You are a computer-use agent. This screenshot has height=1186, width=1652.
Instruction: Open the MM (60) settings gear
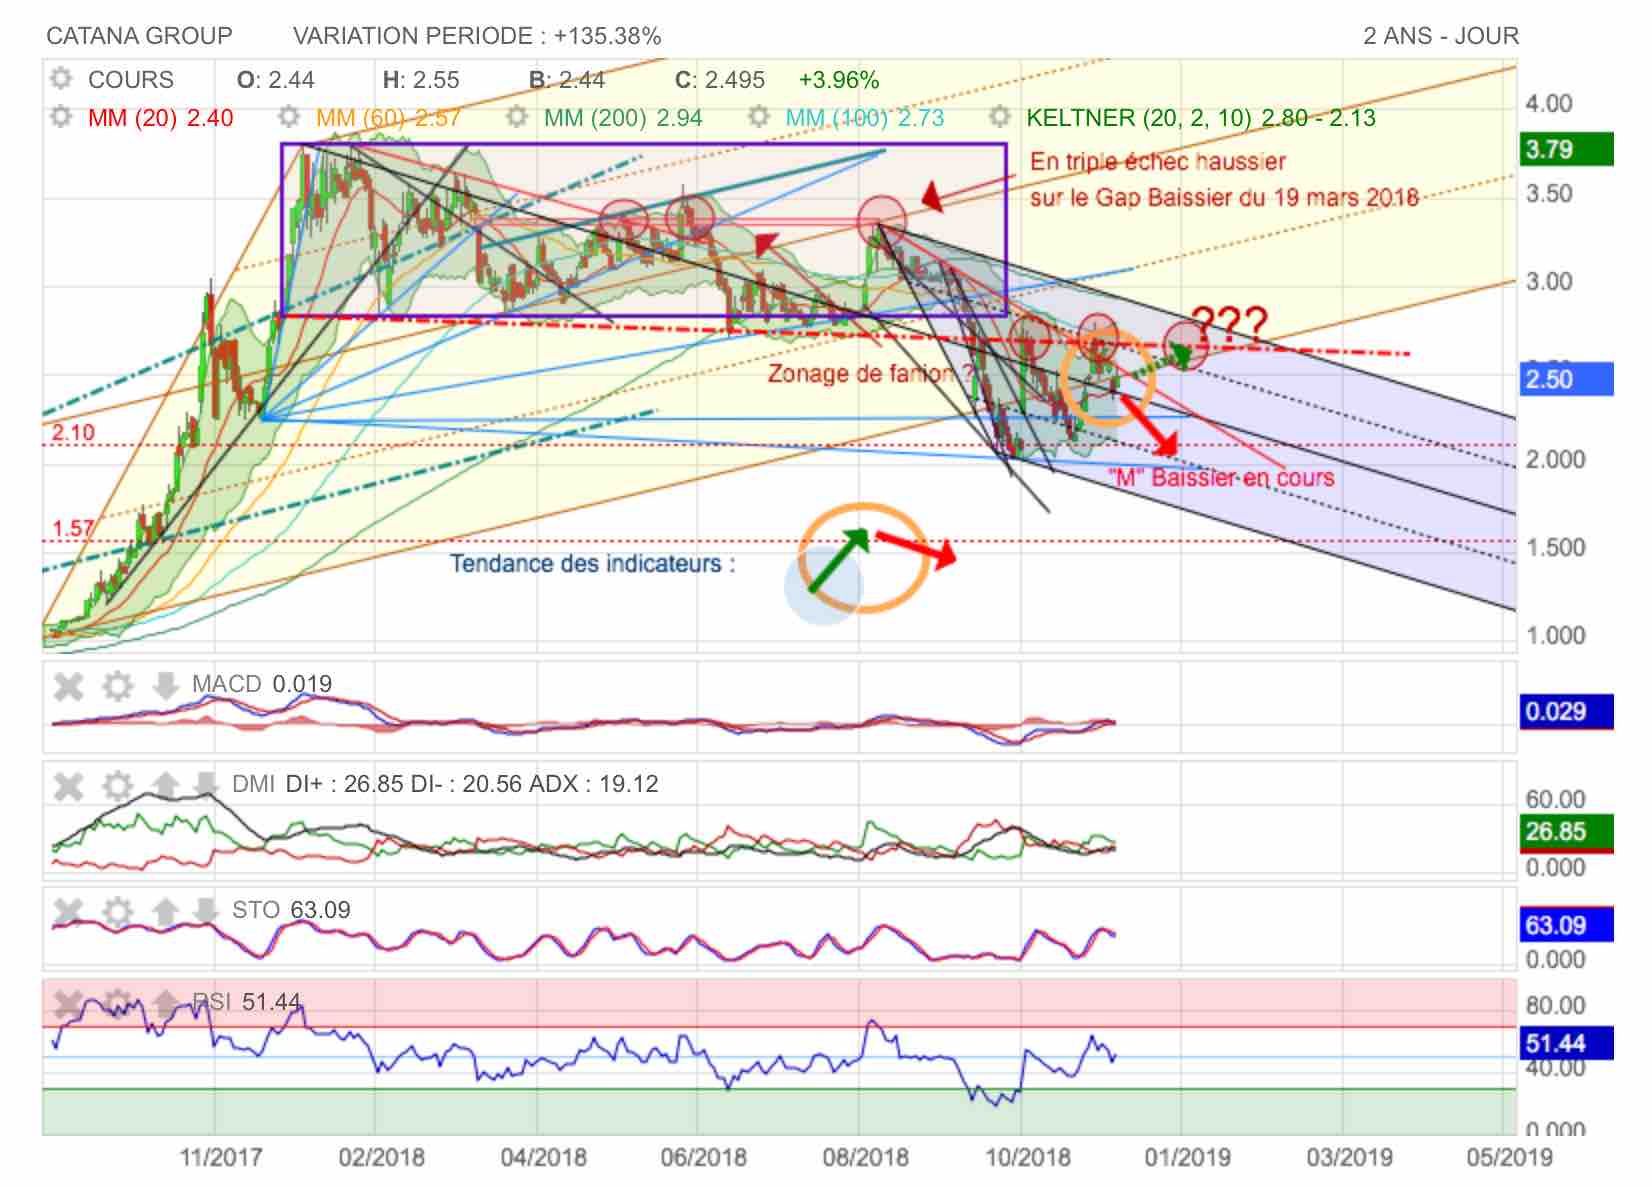coord(289,117)
